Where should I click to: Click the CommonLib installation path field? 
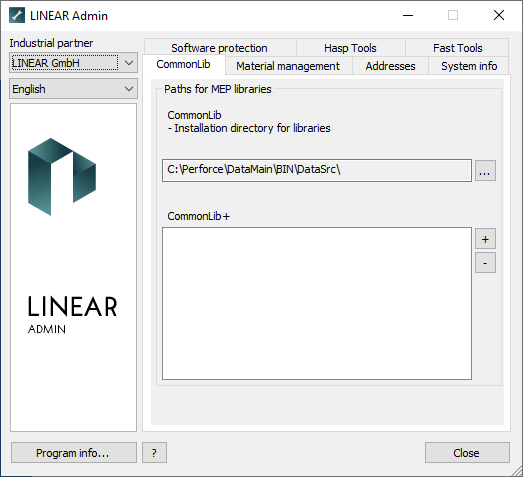[x=317, y=170]
